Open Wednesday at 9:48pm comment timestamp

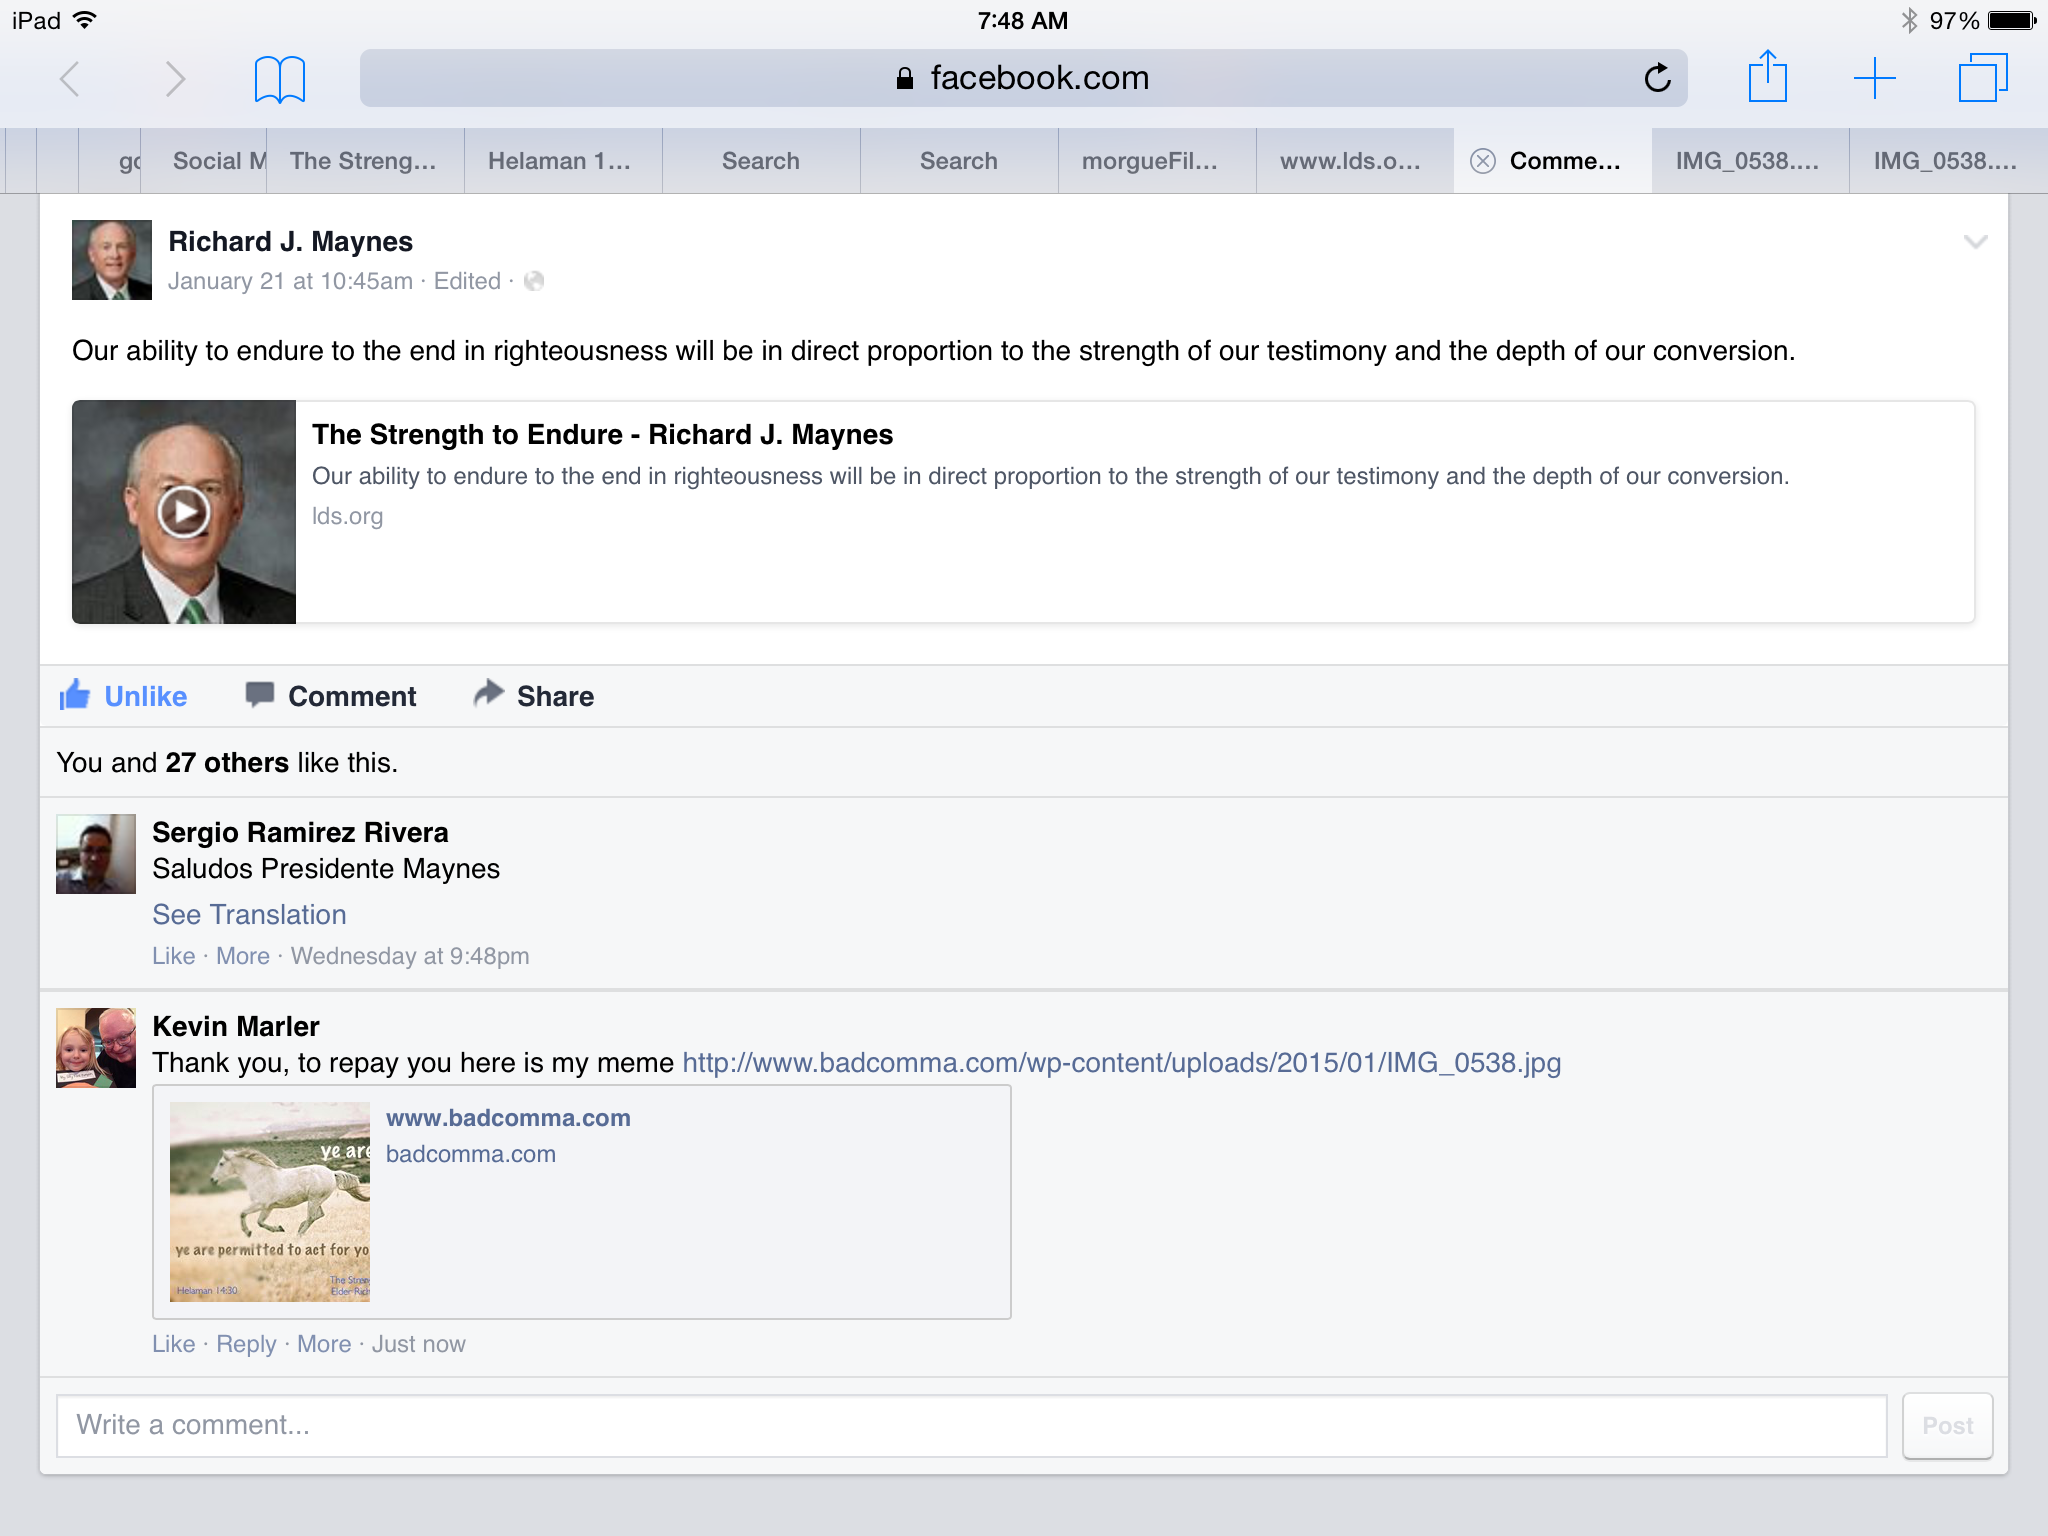pyautogui.click(x=410, y=956)
